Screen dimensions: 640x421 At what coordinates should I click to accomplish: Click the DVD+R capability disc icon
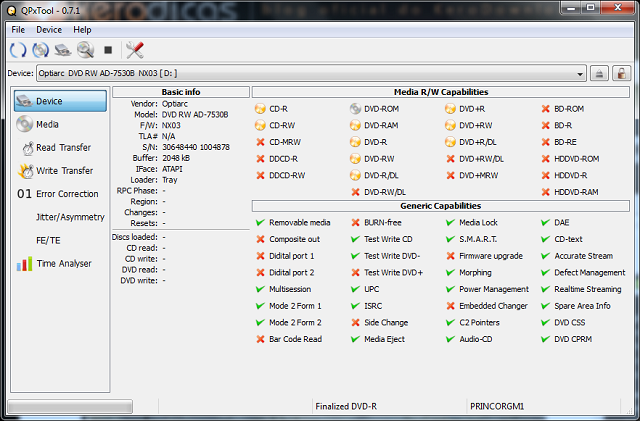(x=450, y=109)
